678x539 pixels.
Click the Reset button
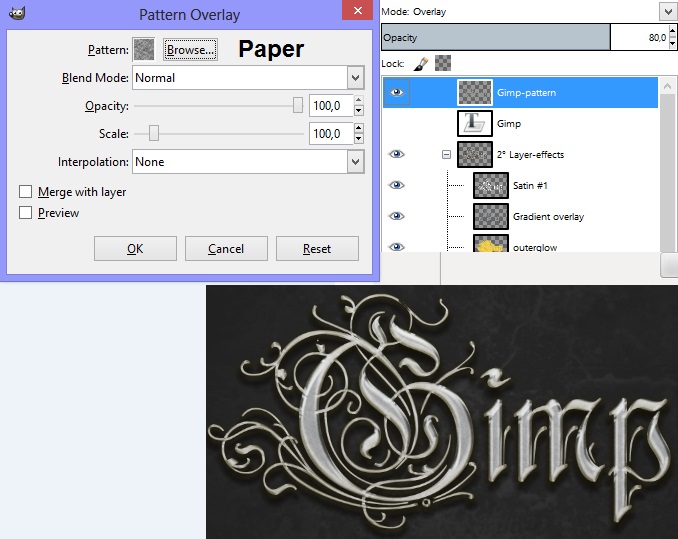coord(316,249)
